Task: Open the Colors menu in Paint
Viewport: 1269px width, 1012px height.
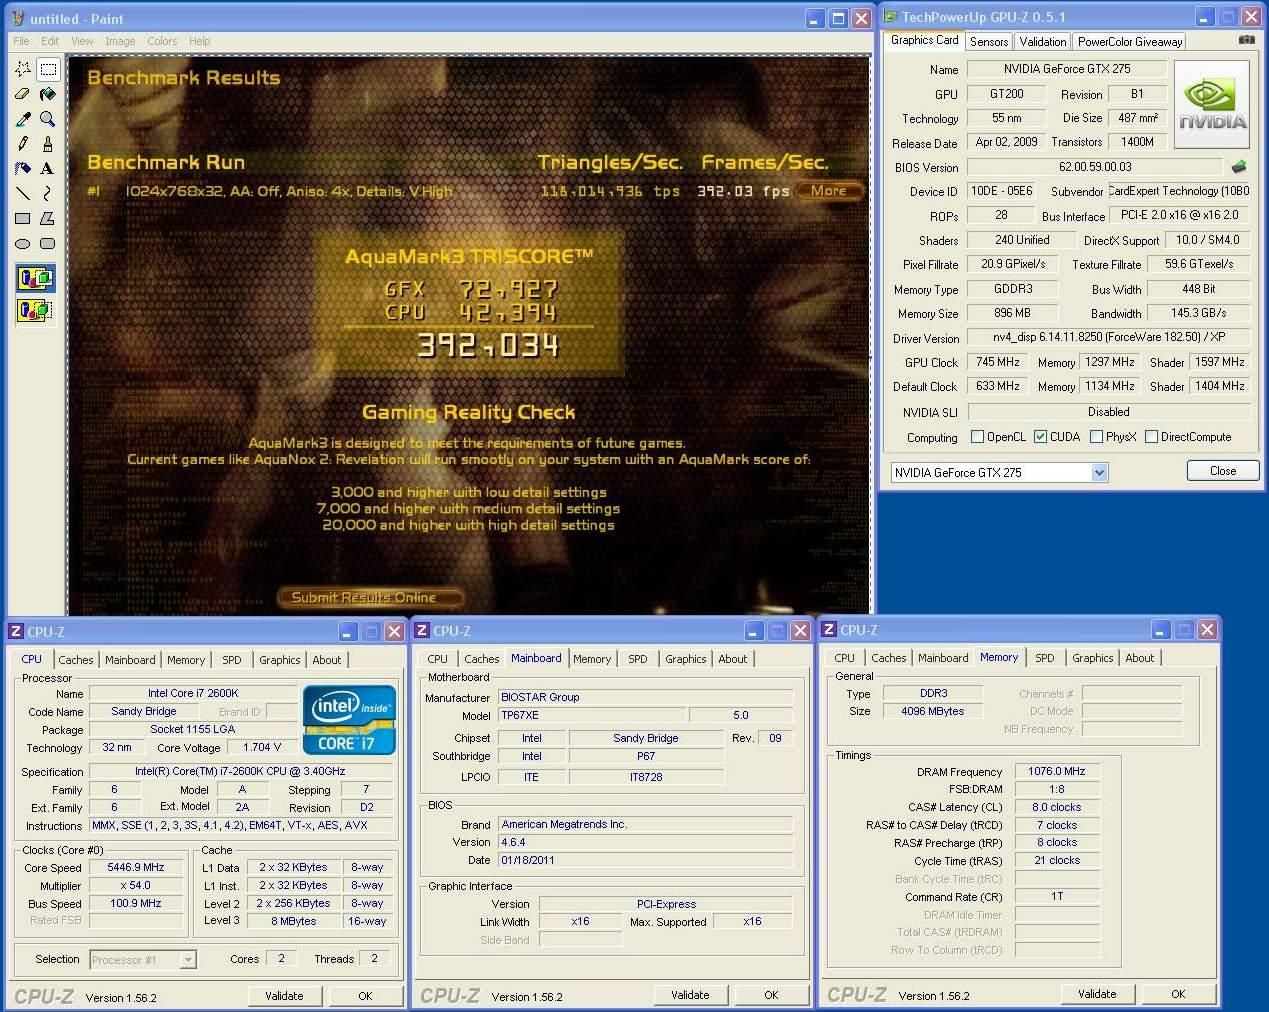Action: [162, 41]
